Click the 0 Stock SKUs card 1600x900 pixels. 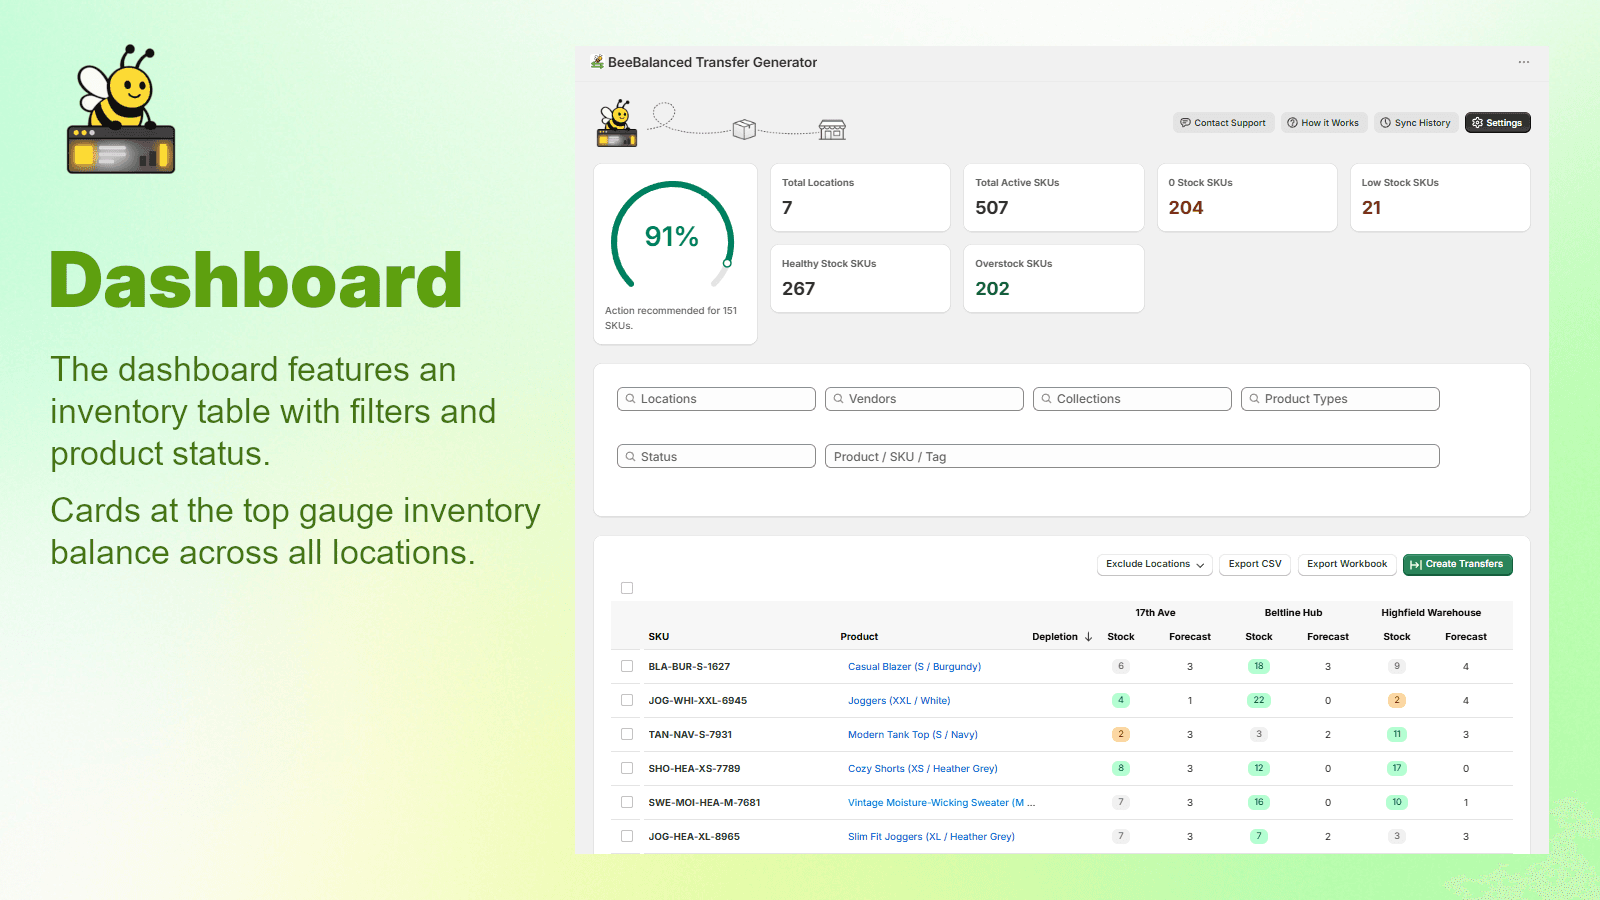coord(1247,198)
